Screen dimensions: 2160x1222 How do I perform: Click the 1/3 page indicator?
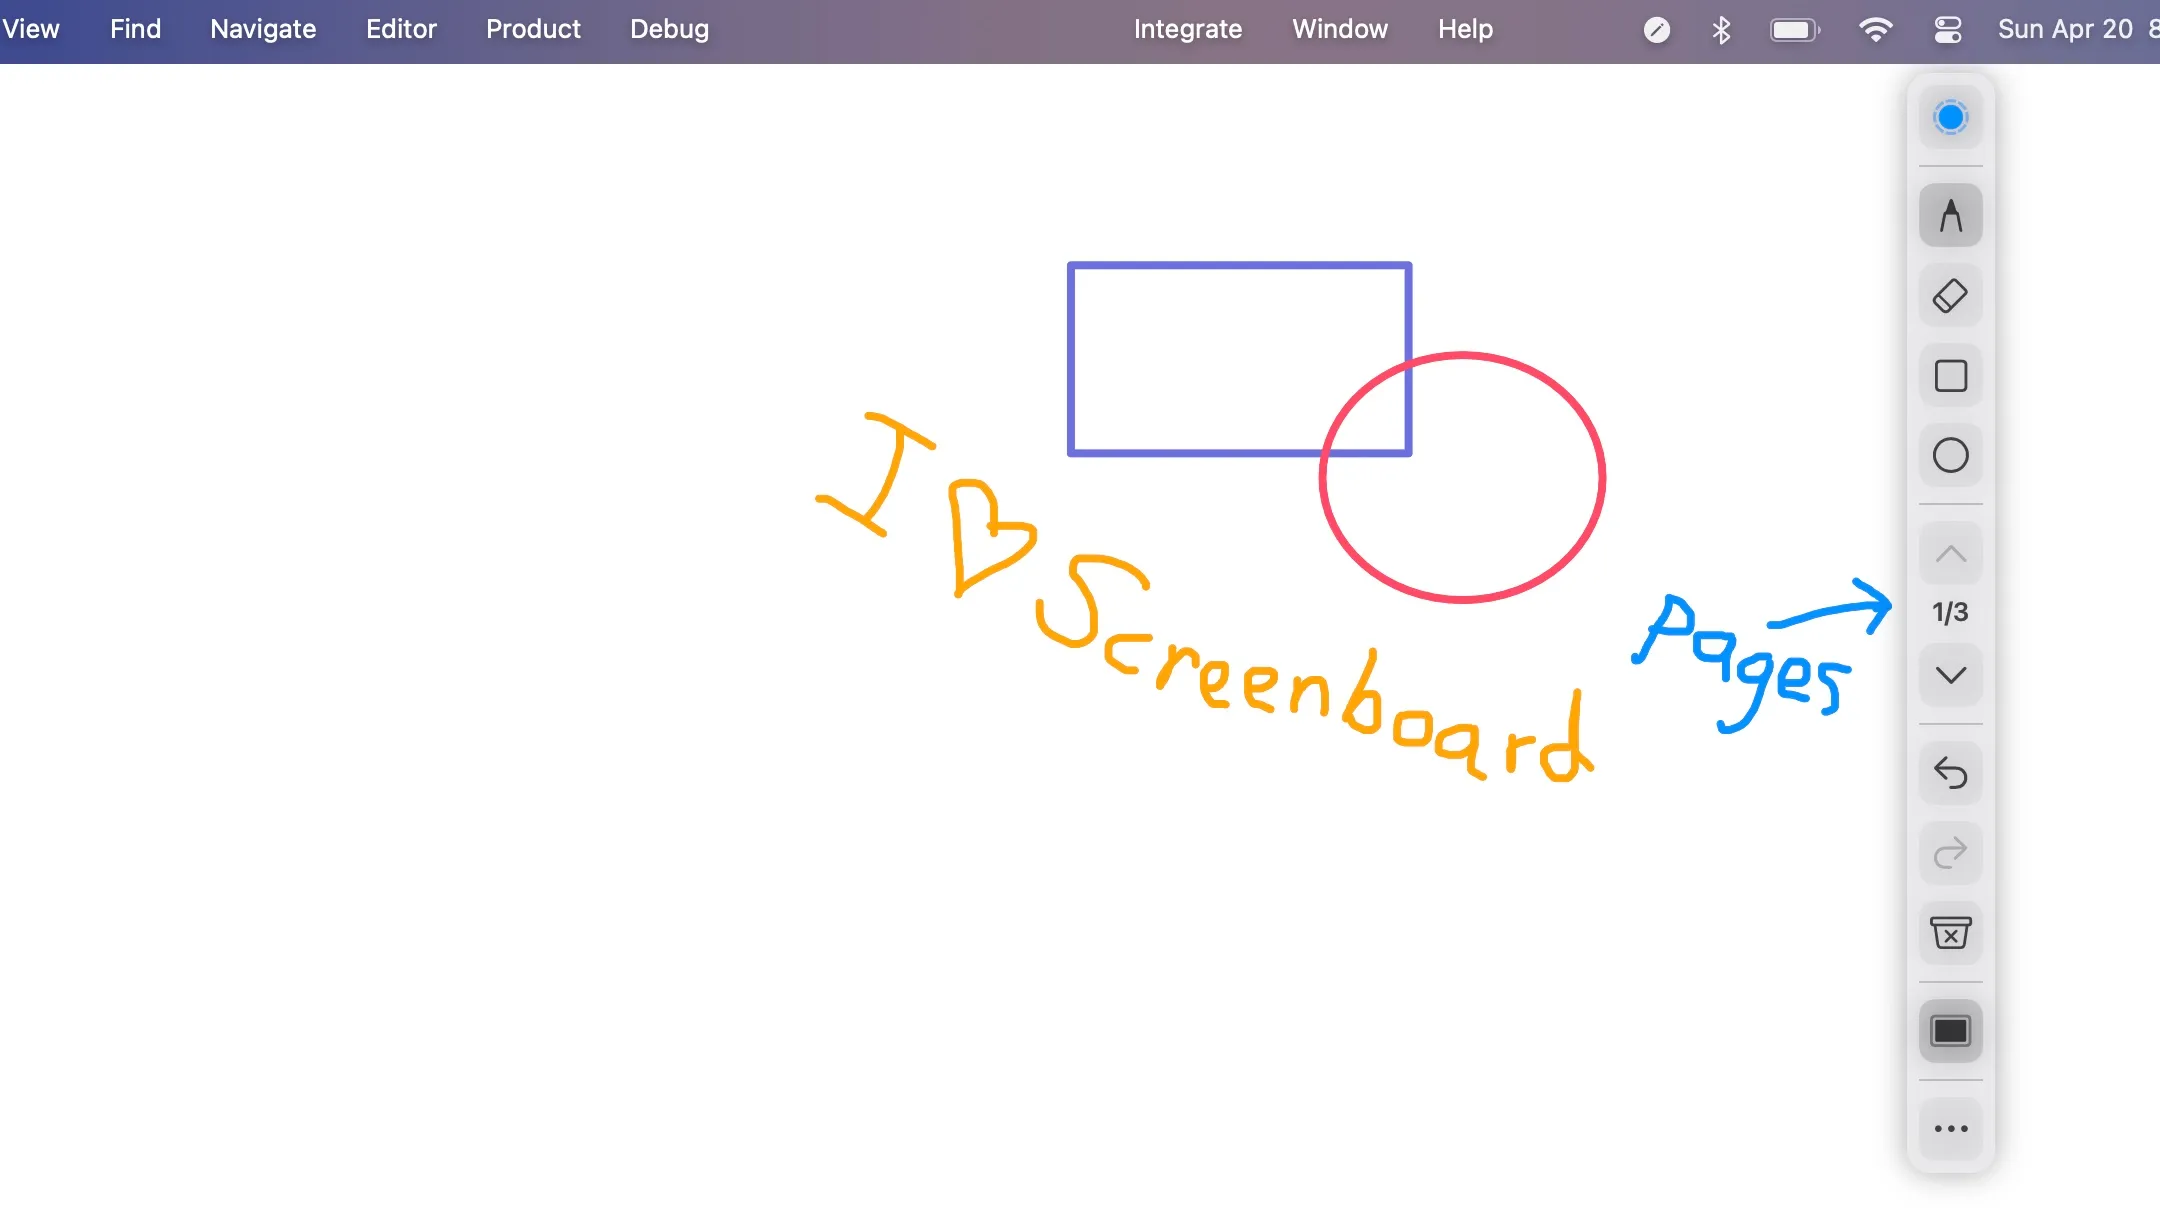1950,612
